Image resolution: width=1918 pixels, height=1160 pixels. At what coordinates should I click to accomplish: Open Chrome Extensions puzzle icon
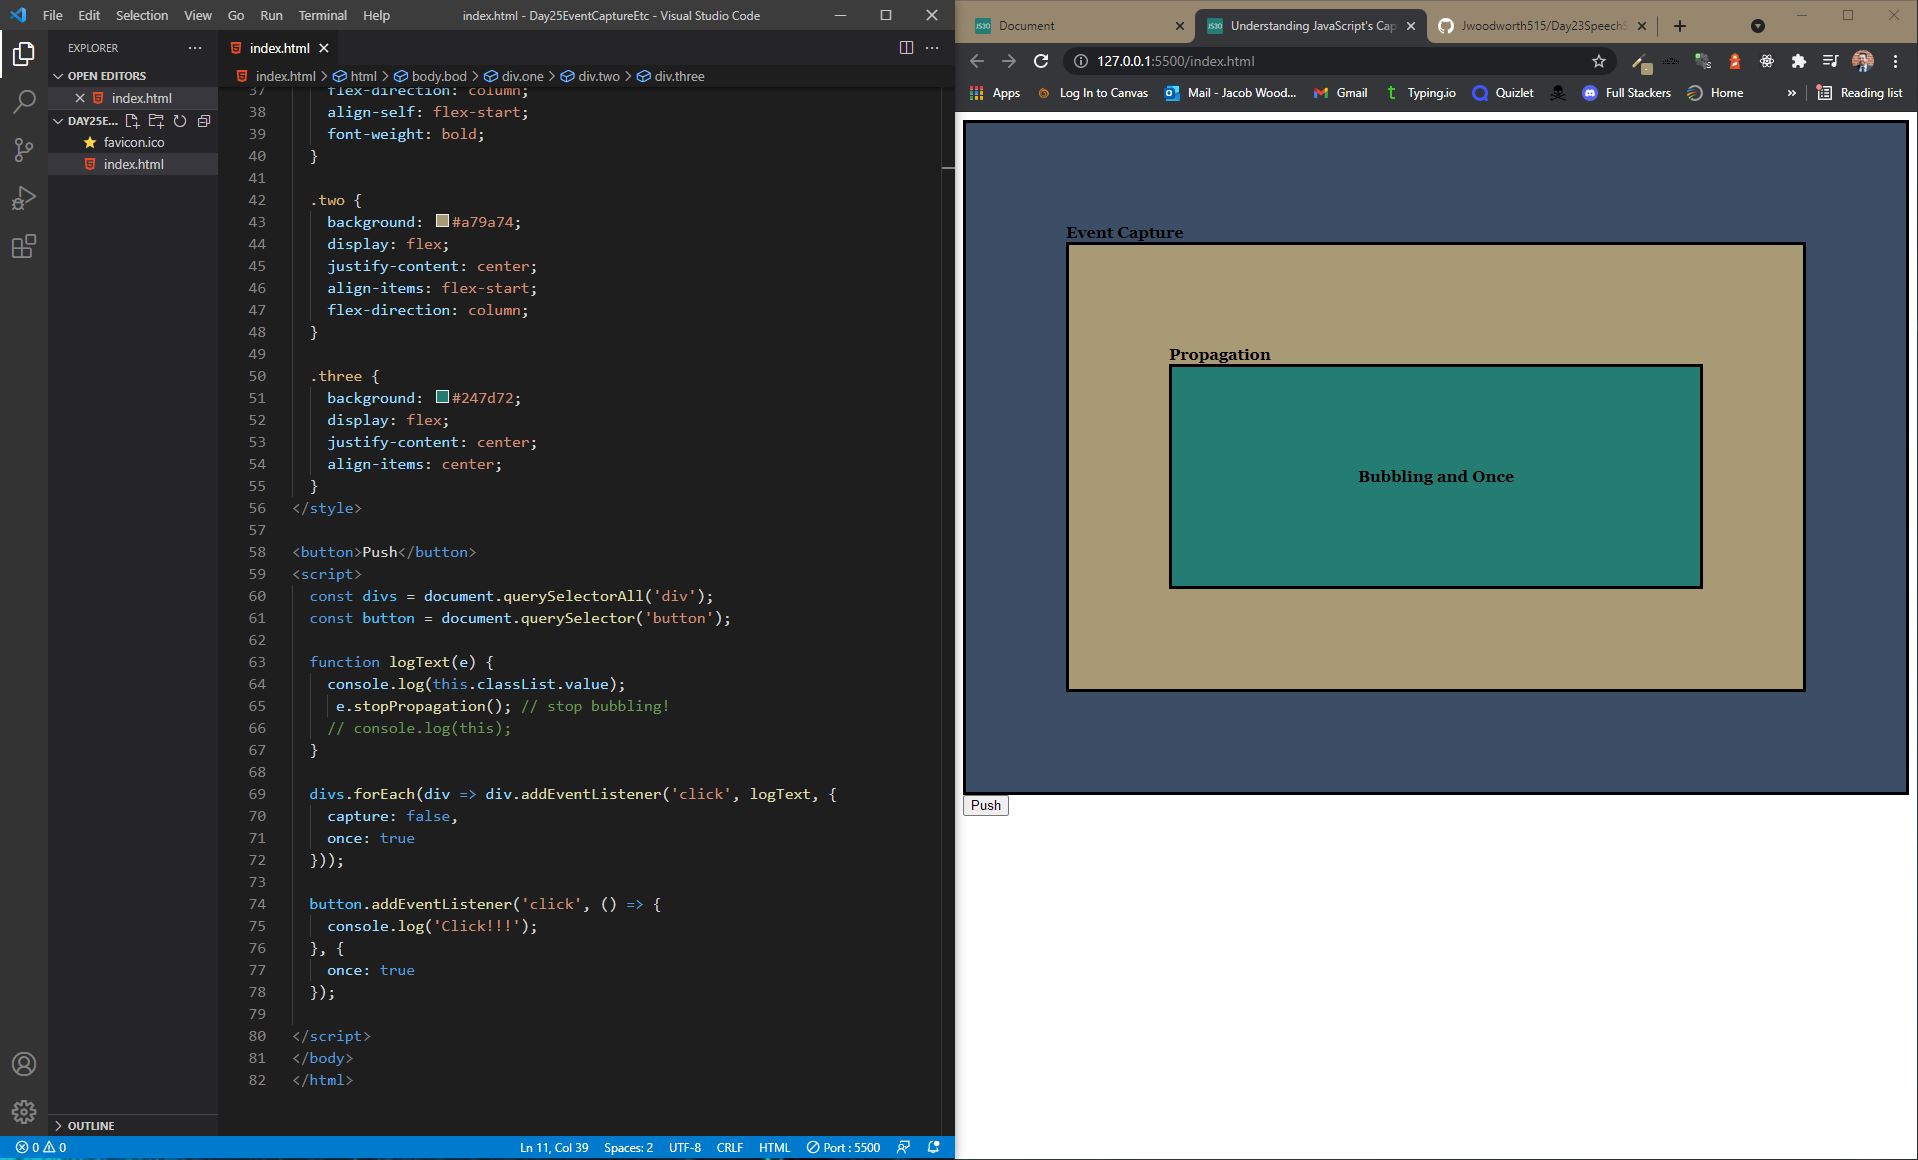(1798, 61)
